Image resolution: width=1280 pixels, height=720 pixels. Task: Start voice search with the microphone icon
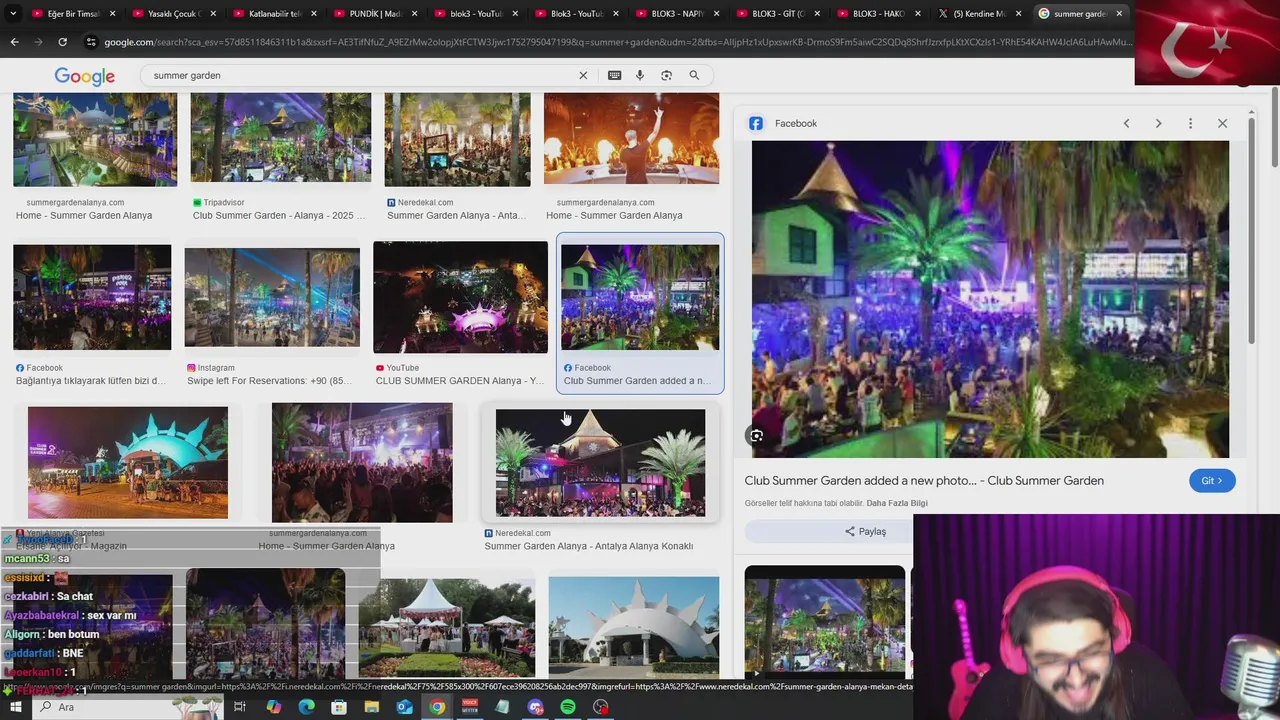click(x=640, y=75)
